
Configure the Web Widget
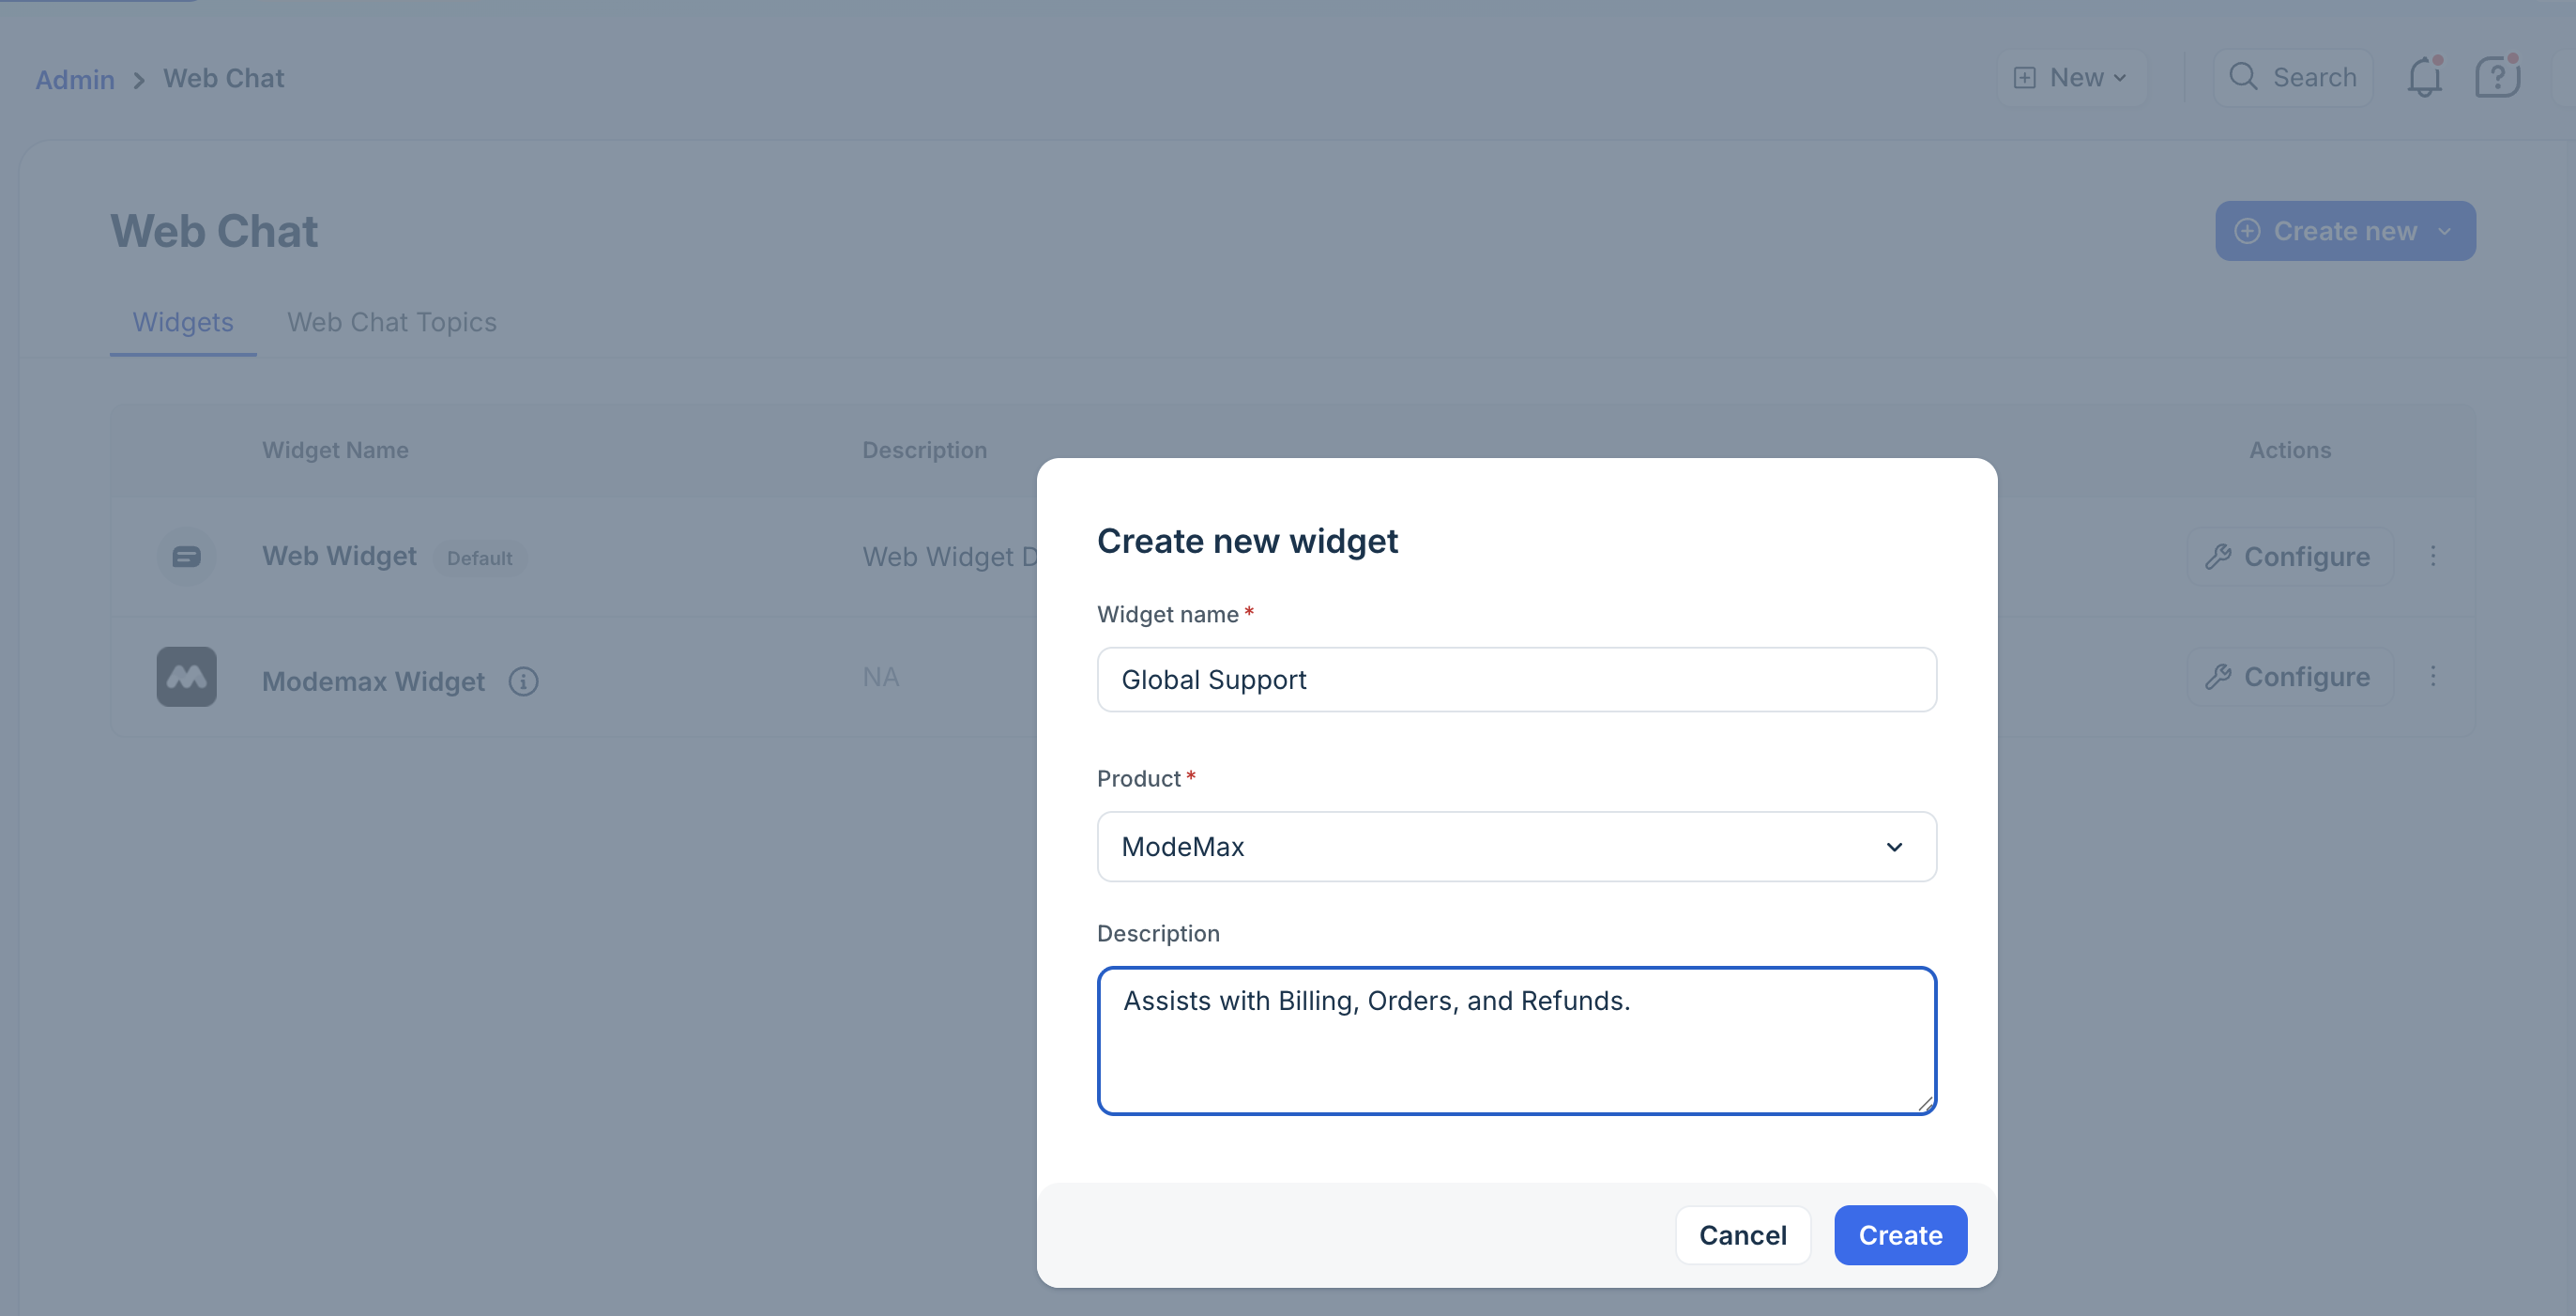tap(2289, 556)
